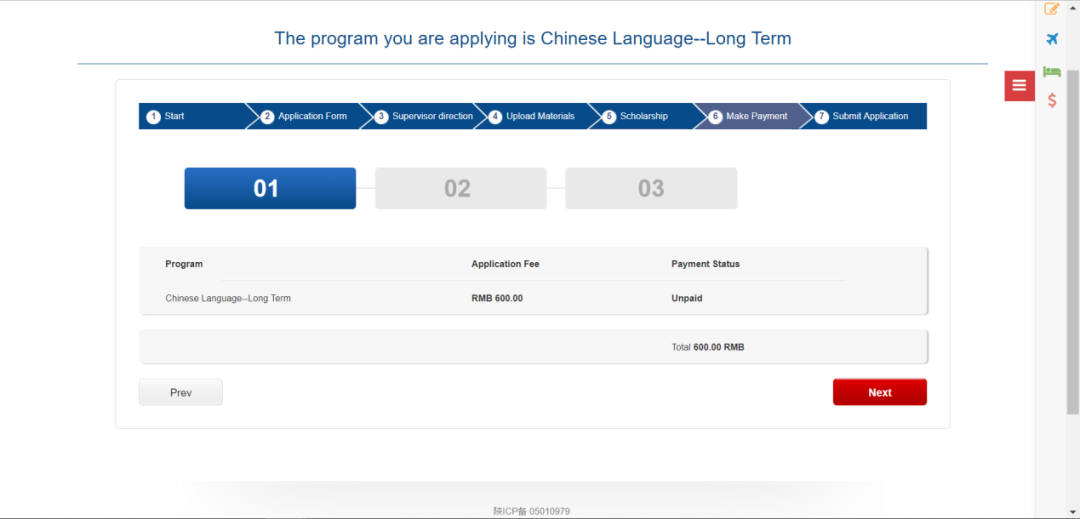Open the red hamburger menu button

pyautogui.click(x=1019, y=85)
